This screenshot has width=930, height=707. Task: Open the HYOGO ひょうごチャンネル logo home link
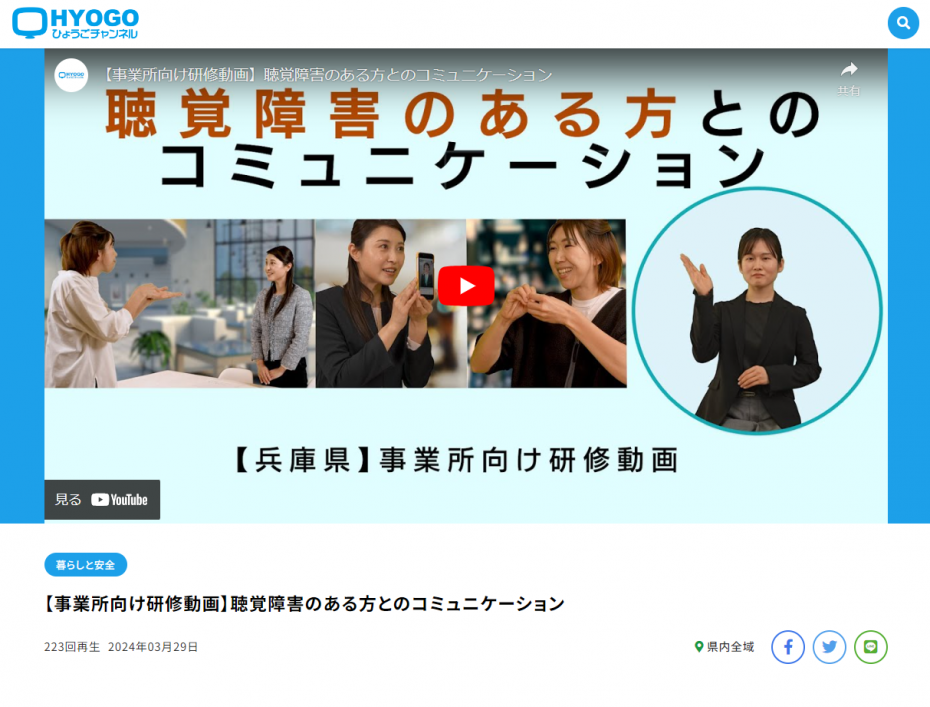point(75,24)
